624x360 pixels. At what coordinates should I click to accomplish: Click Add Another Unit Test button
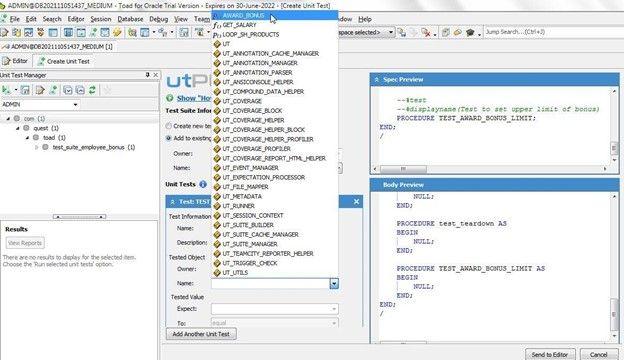click(201, 334)
